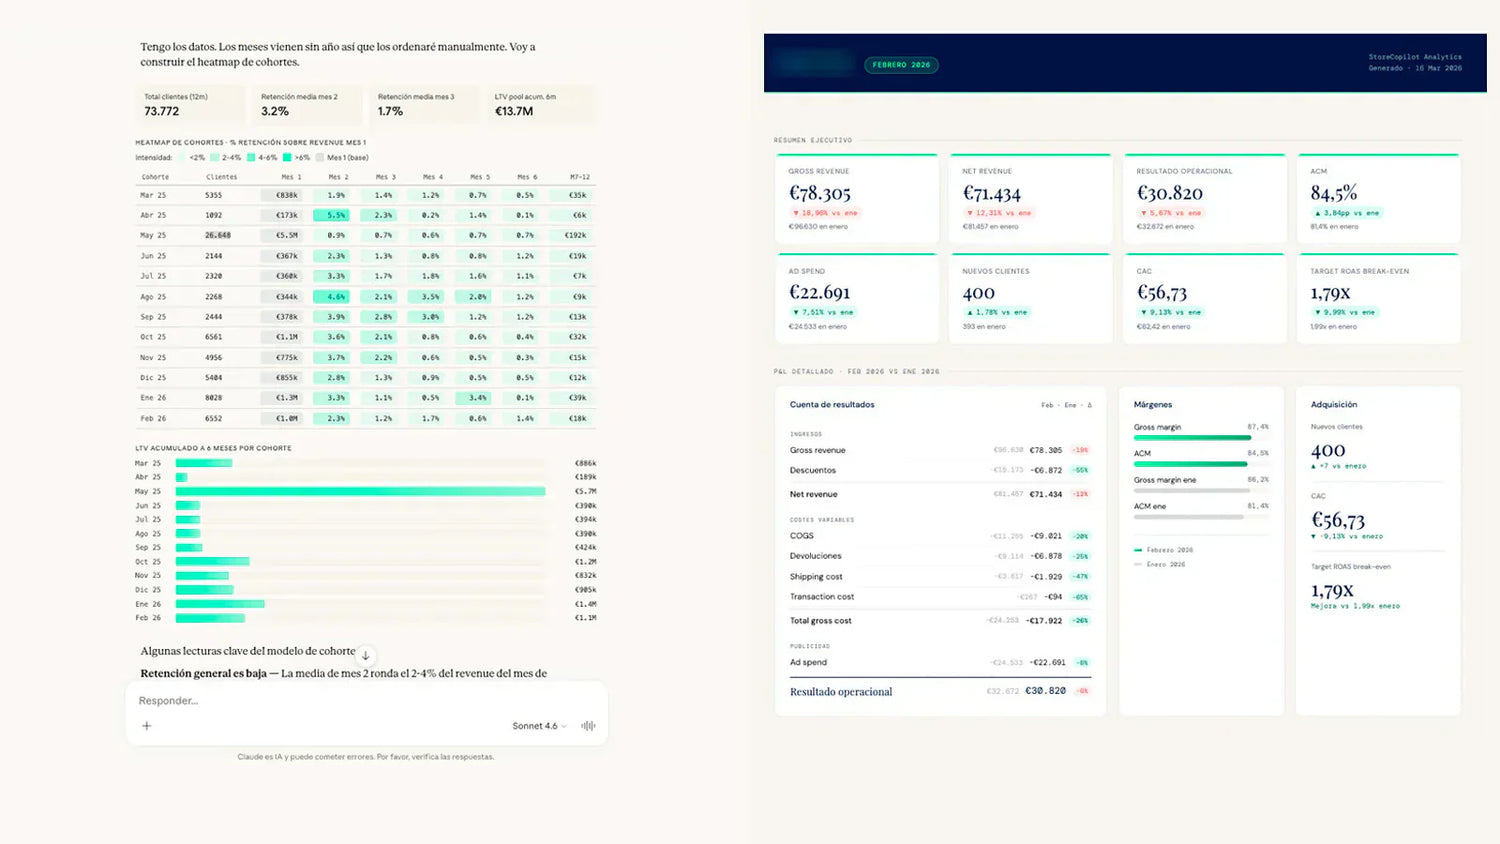Click the Responder text input field
This screenshot has height=844, width=1500.
[x=366, y=700]
